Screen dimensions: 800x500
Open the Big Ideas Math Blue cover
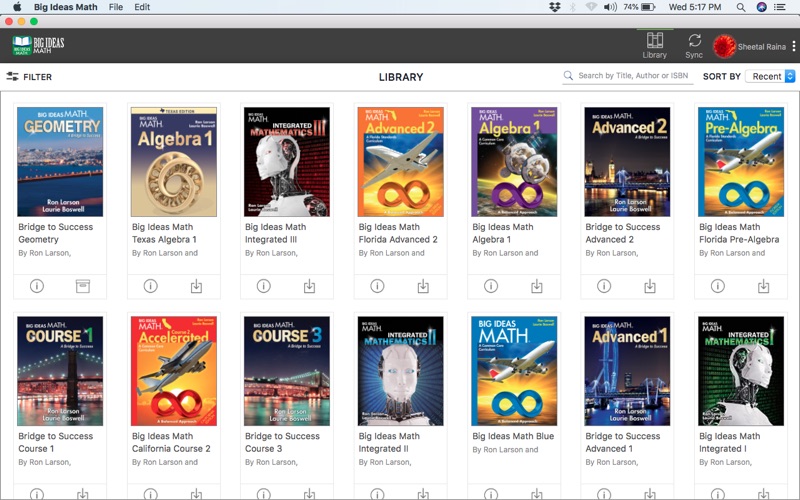pyautogui.click(x=514, y=371)
